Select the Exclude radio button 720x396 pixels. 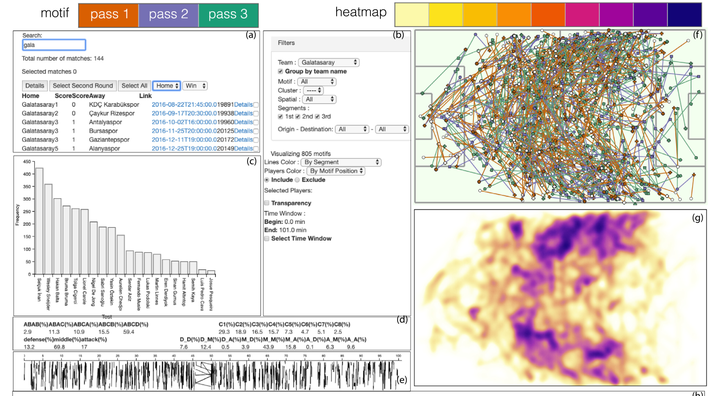click(x=297, y=180)
